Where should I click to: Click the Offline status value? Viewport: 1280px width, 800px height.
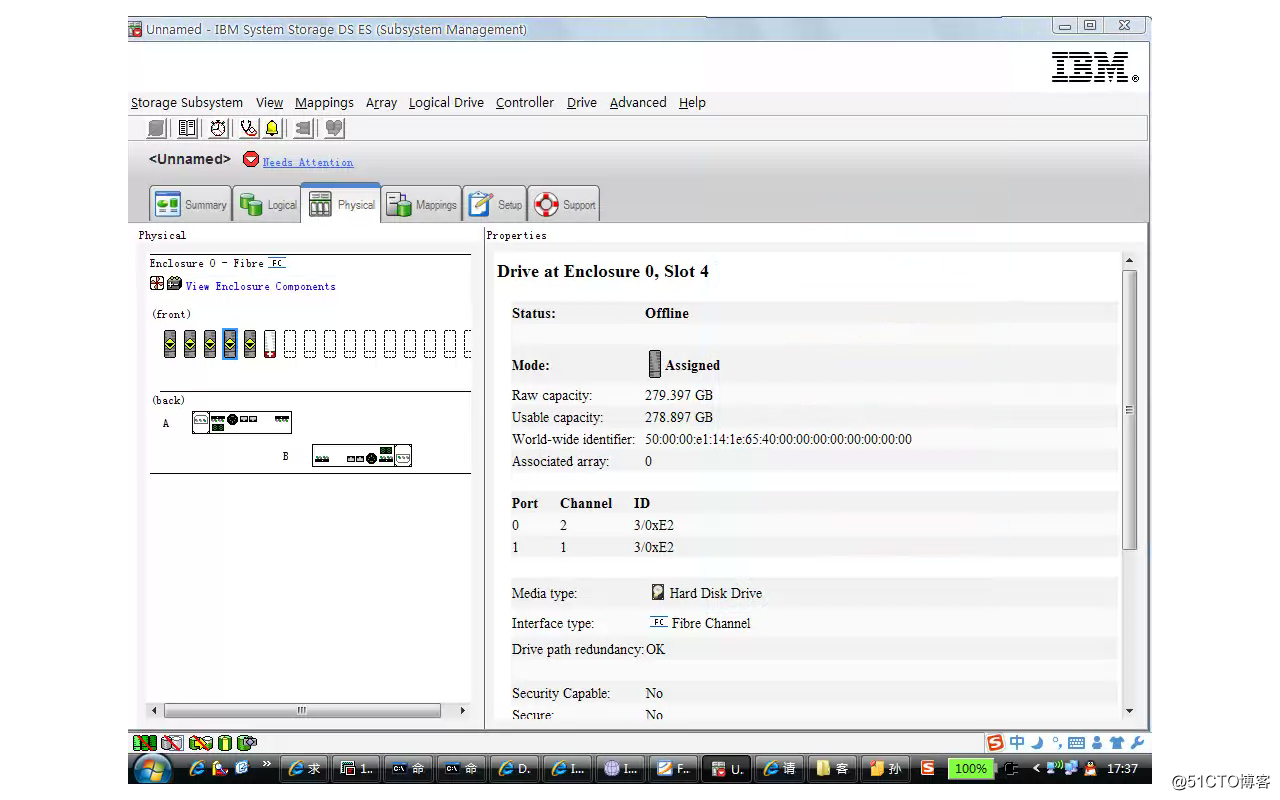(x=667, y=313)
